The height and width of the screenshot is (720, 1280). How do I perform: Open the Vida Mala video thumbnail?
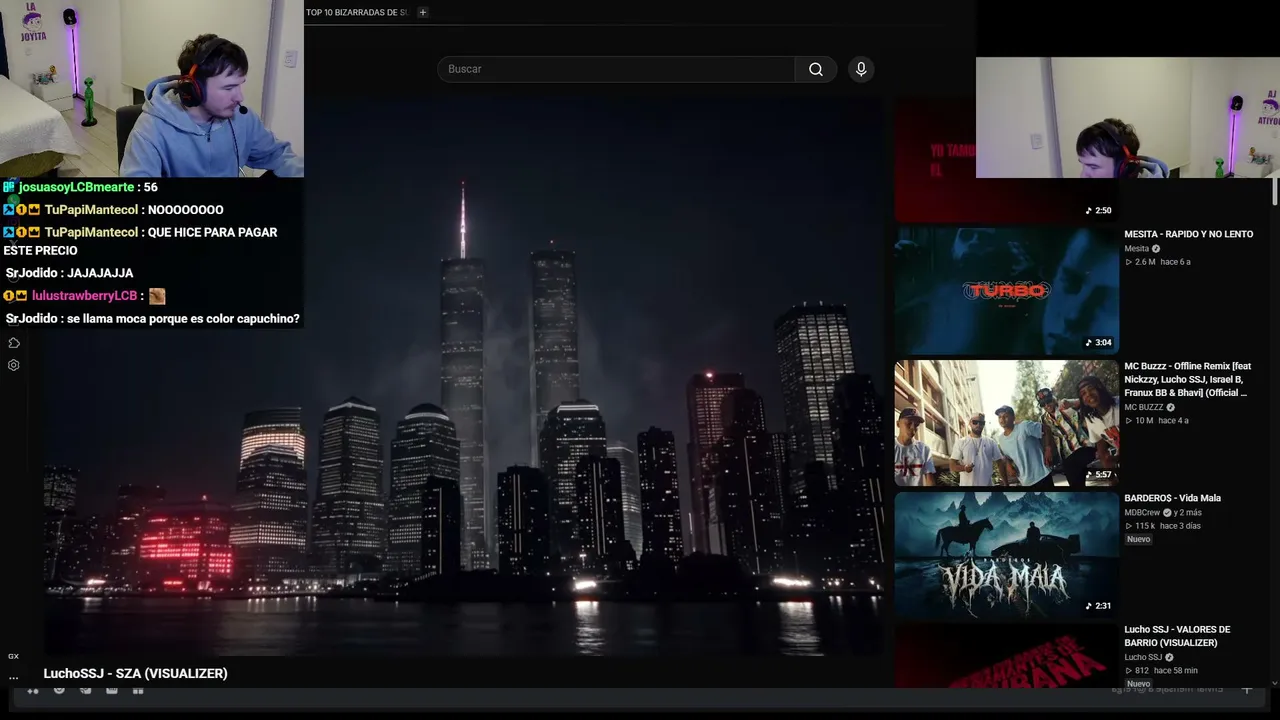(x=1006, y=555)
